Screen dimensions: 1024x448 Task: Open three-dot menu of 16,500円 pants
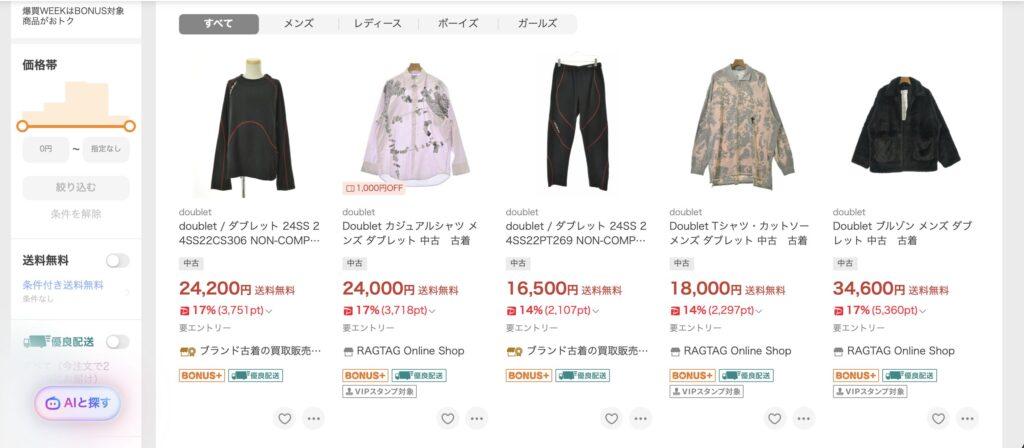[x=641, y=419]
